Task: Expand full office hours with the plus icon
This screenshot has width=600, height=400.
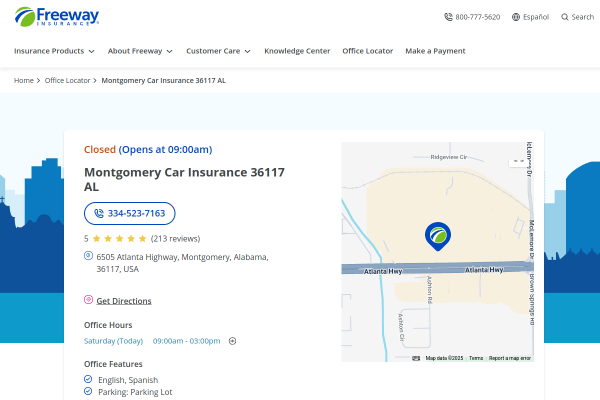Action: click(232, 341)
